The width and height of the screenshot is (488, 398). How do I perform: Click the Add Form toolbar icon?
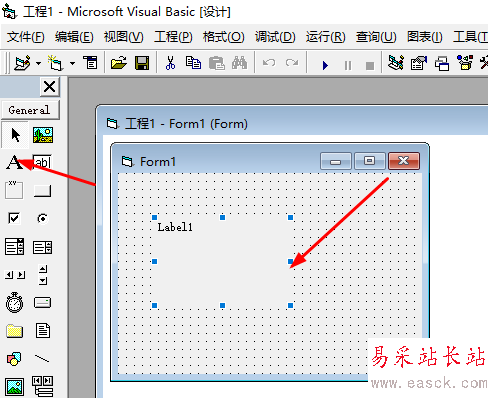[55, 63]
